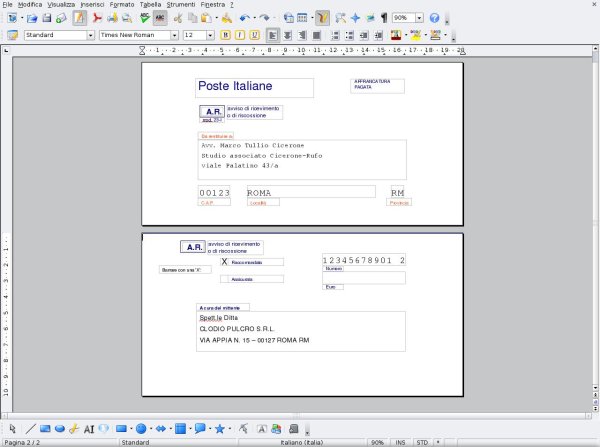The image size is (600, 447).
Task: Expand the Insert Table dropdown arrow
Action: [312, 18]
